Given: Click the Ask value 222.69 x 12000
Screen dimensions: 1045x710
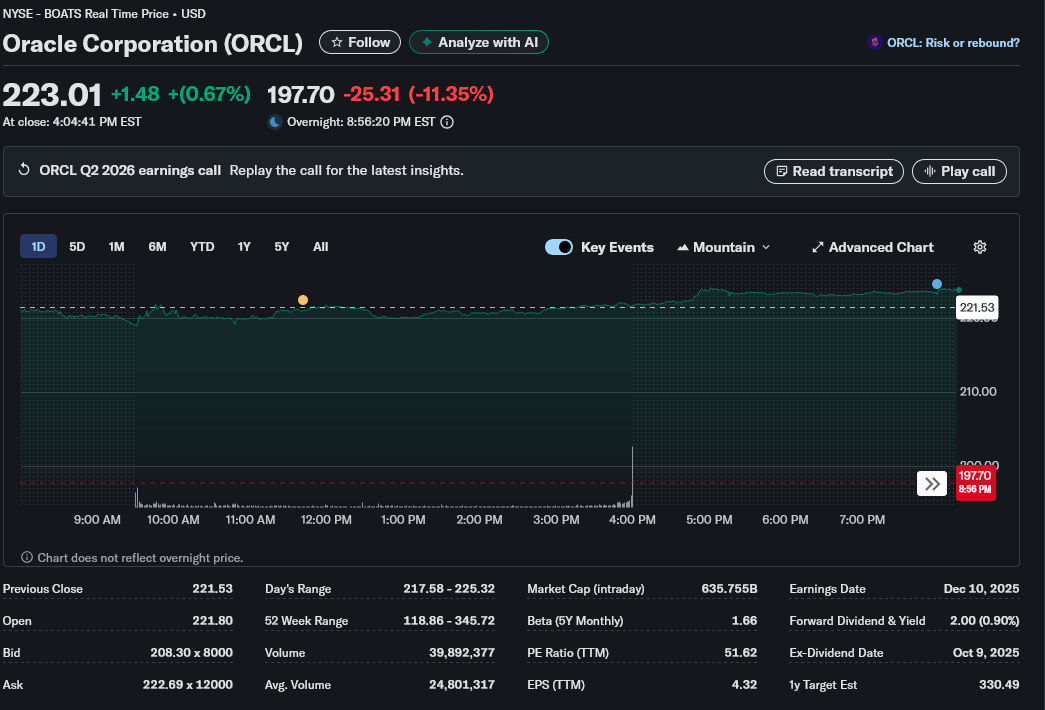Looking at the screenshot, I should [x=188, y=685].
